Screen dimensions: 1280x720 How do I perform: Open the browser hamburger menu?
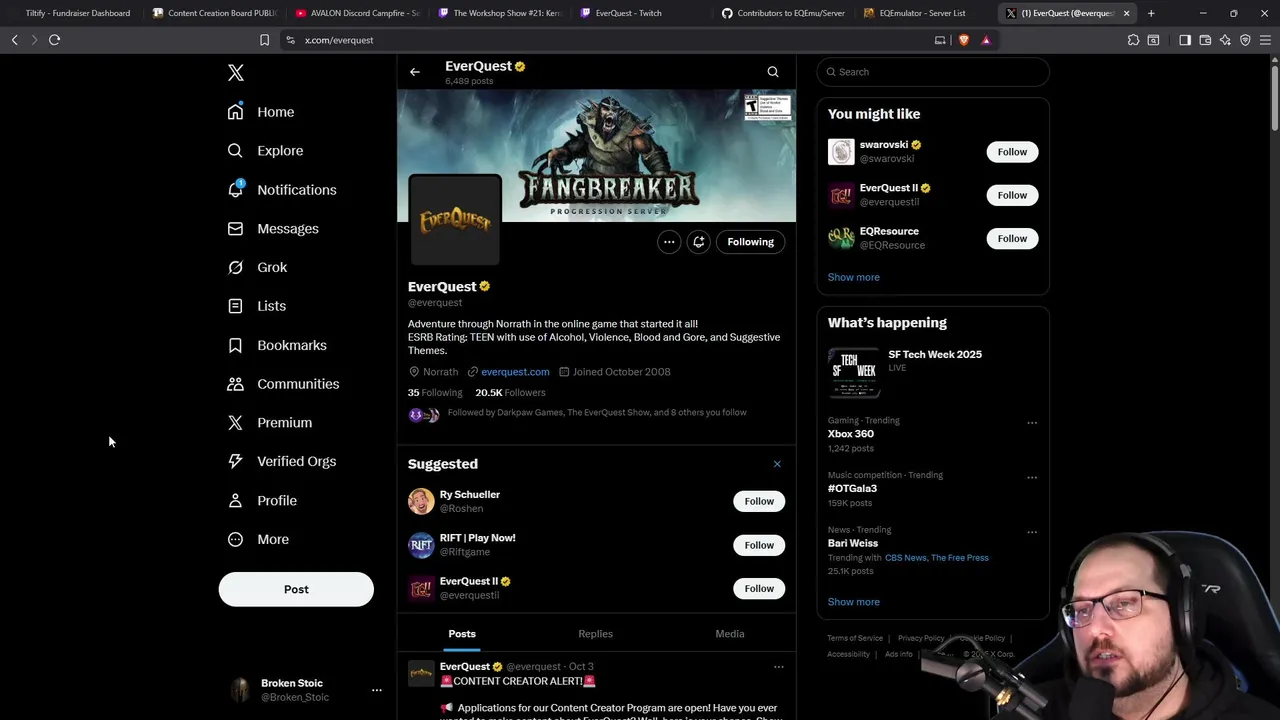[1265, 40]
